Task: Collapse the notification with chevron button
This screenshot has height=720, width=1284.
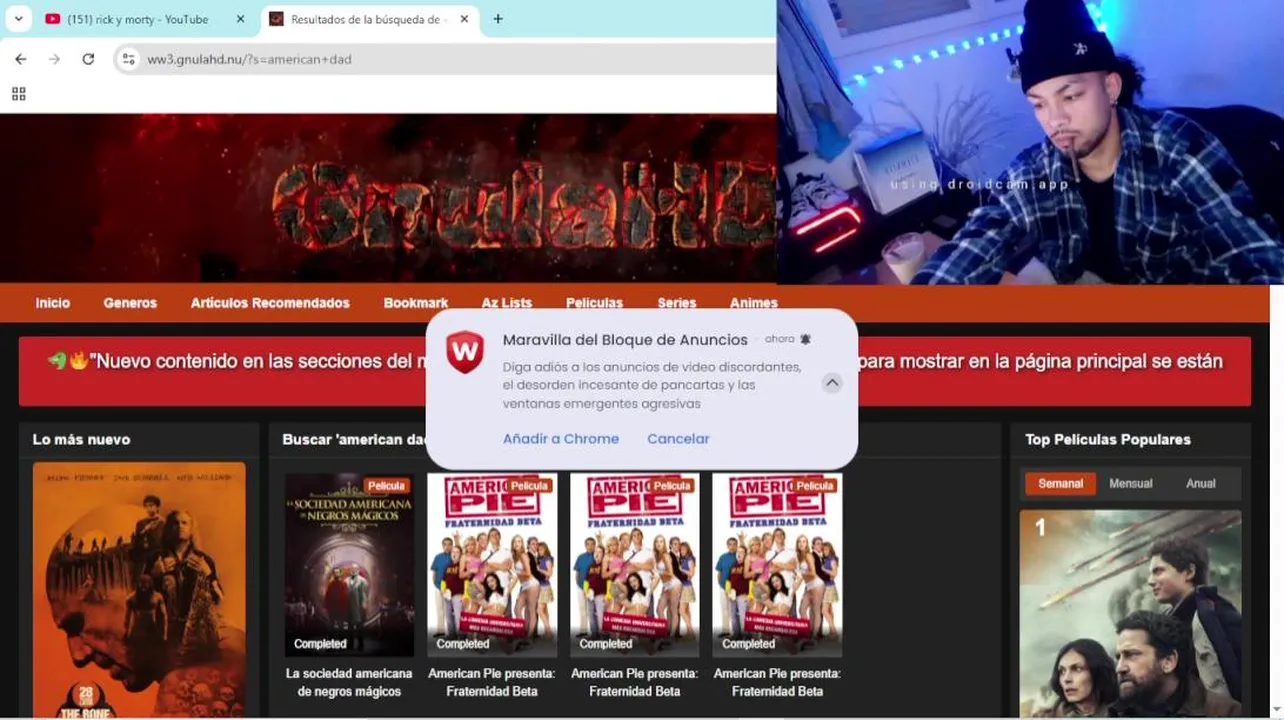Action: (832, 383)
